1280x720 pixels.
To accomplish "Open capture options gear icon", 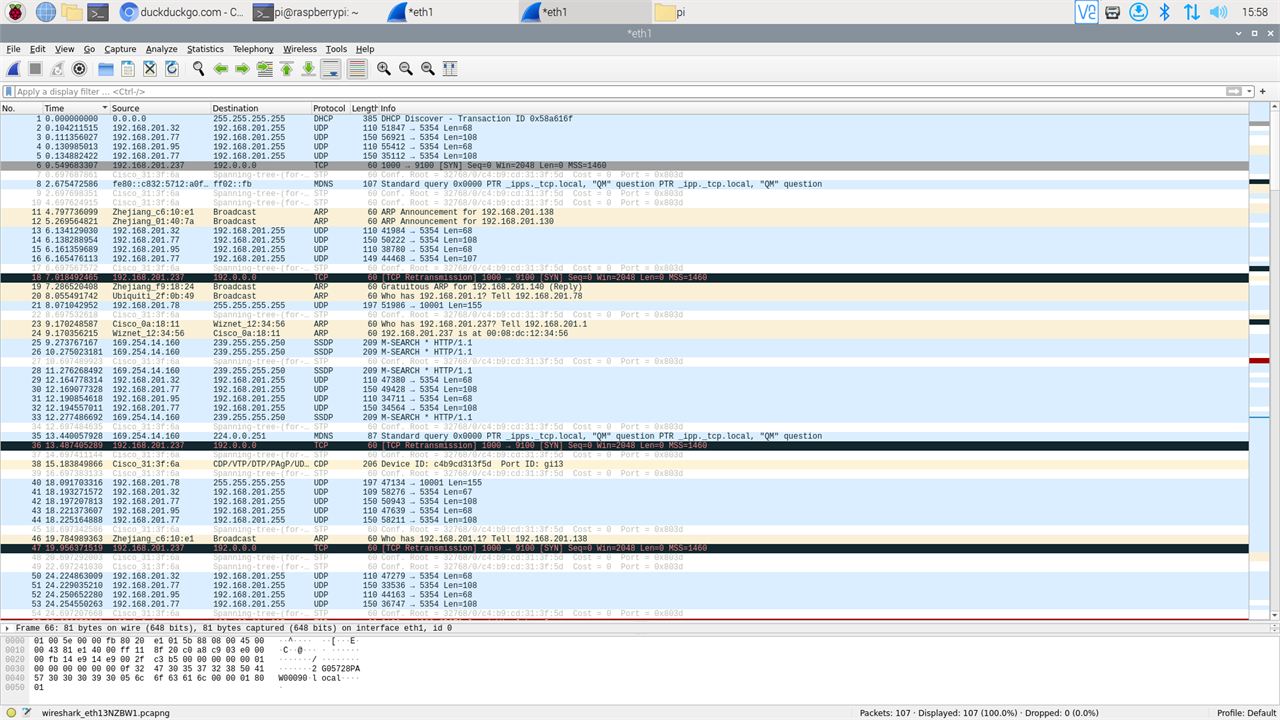I will click(79, 69).
